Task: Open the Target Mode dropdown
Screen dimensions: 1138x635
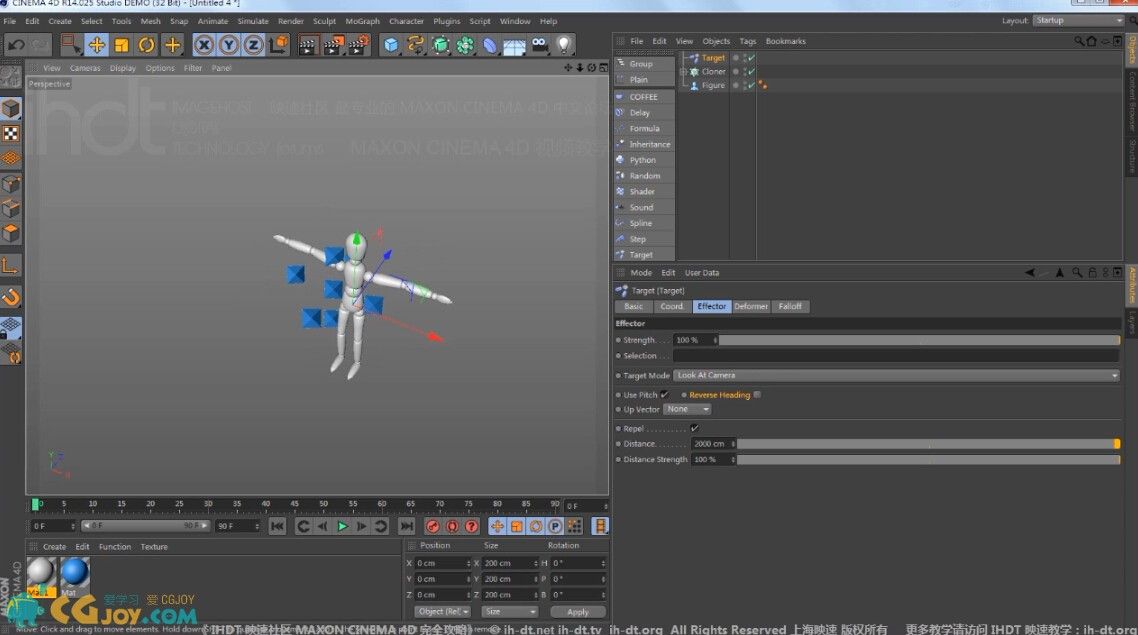Action: [896, 375]
